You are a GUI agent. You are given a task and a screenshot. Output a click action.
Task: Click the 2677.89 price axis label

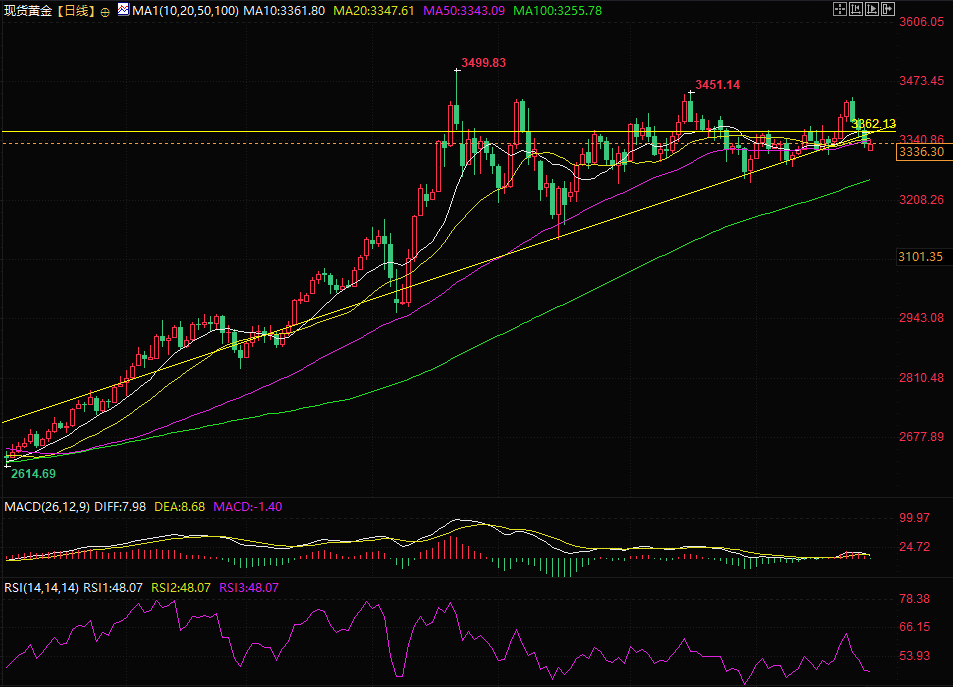pos(921,437)
